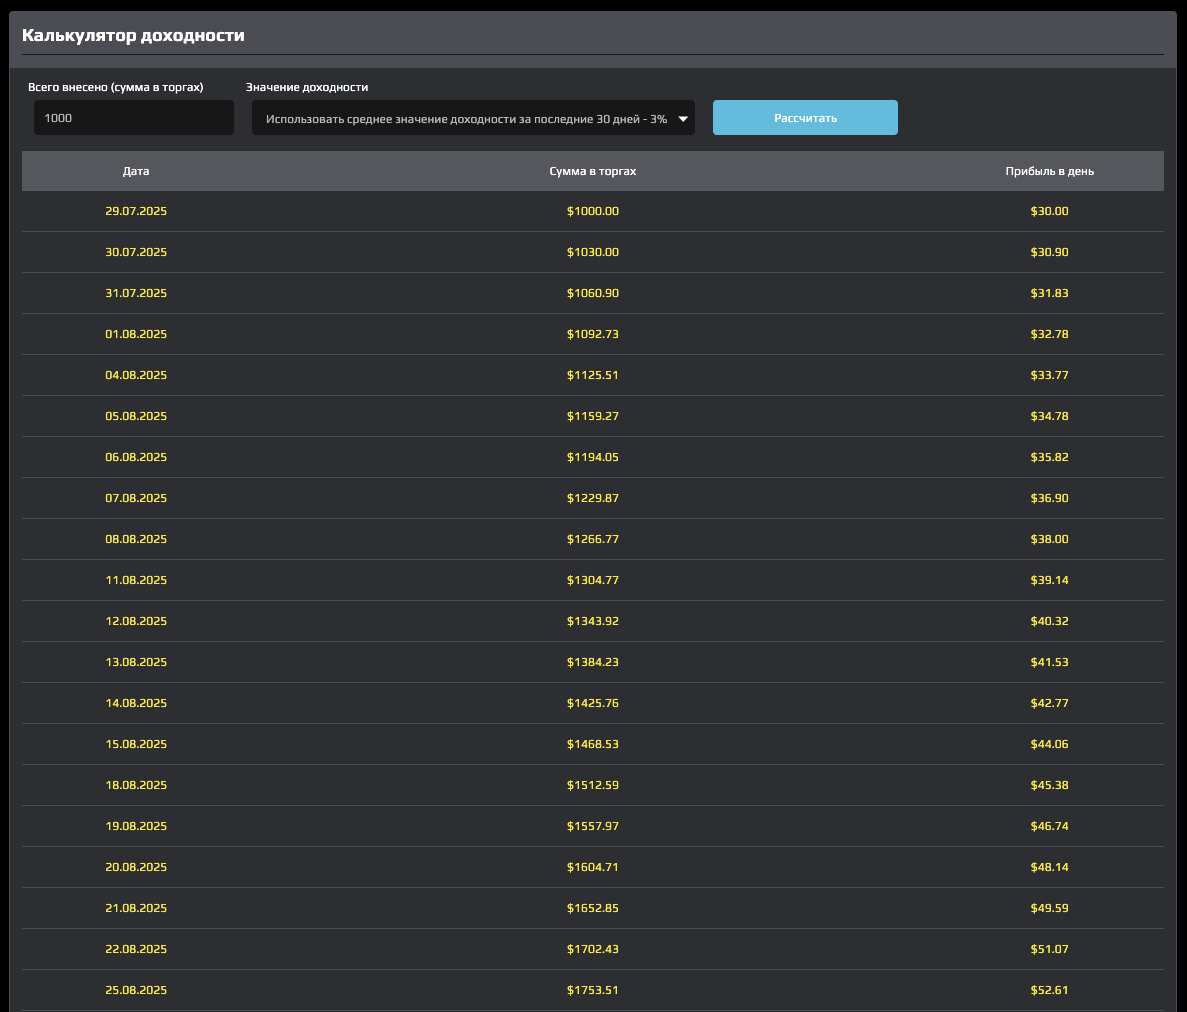
Task: Click the Рассчитать button
Action: click(x=805, y=118)
